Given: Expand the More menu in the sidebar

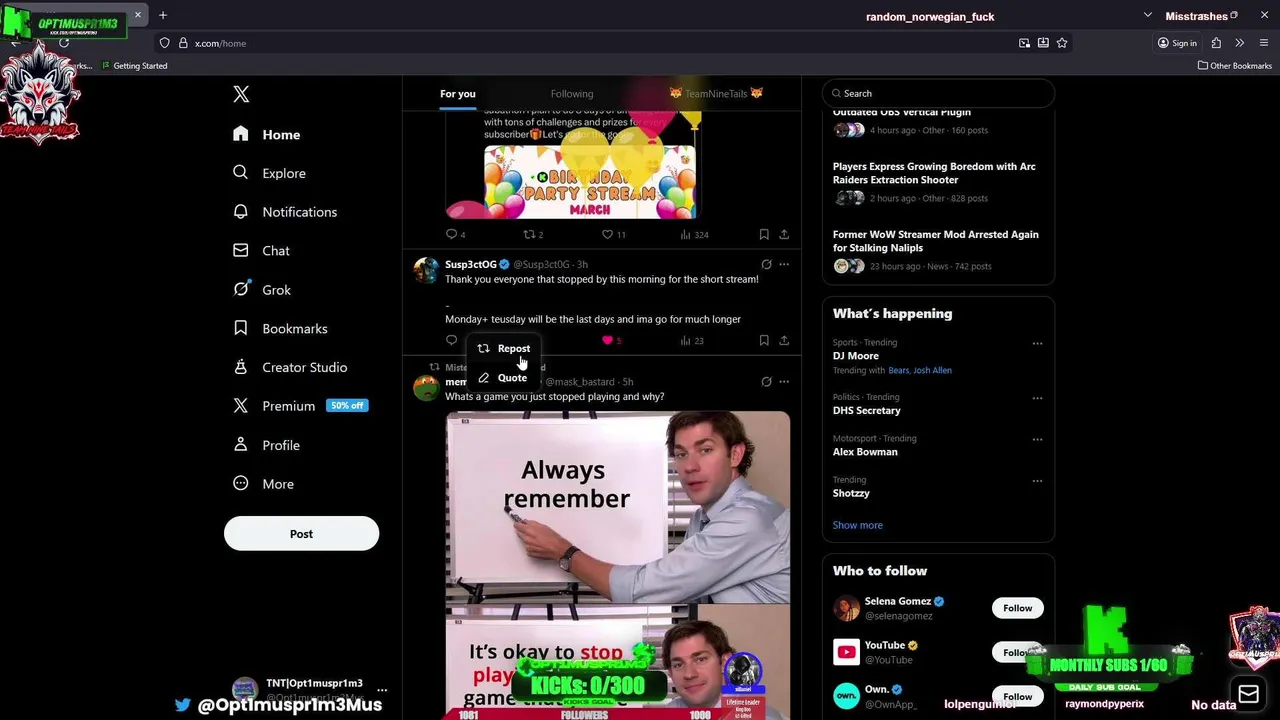Looking at the screenshot, I should coord(264,484).
